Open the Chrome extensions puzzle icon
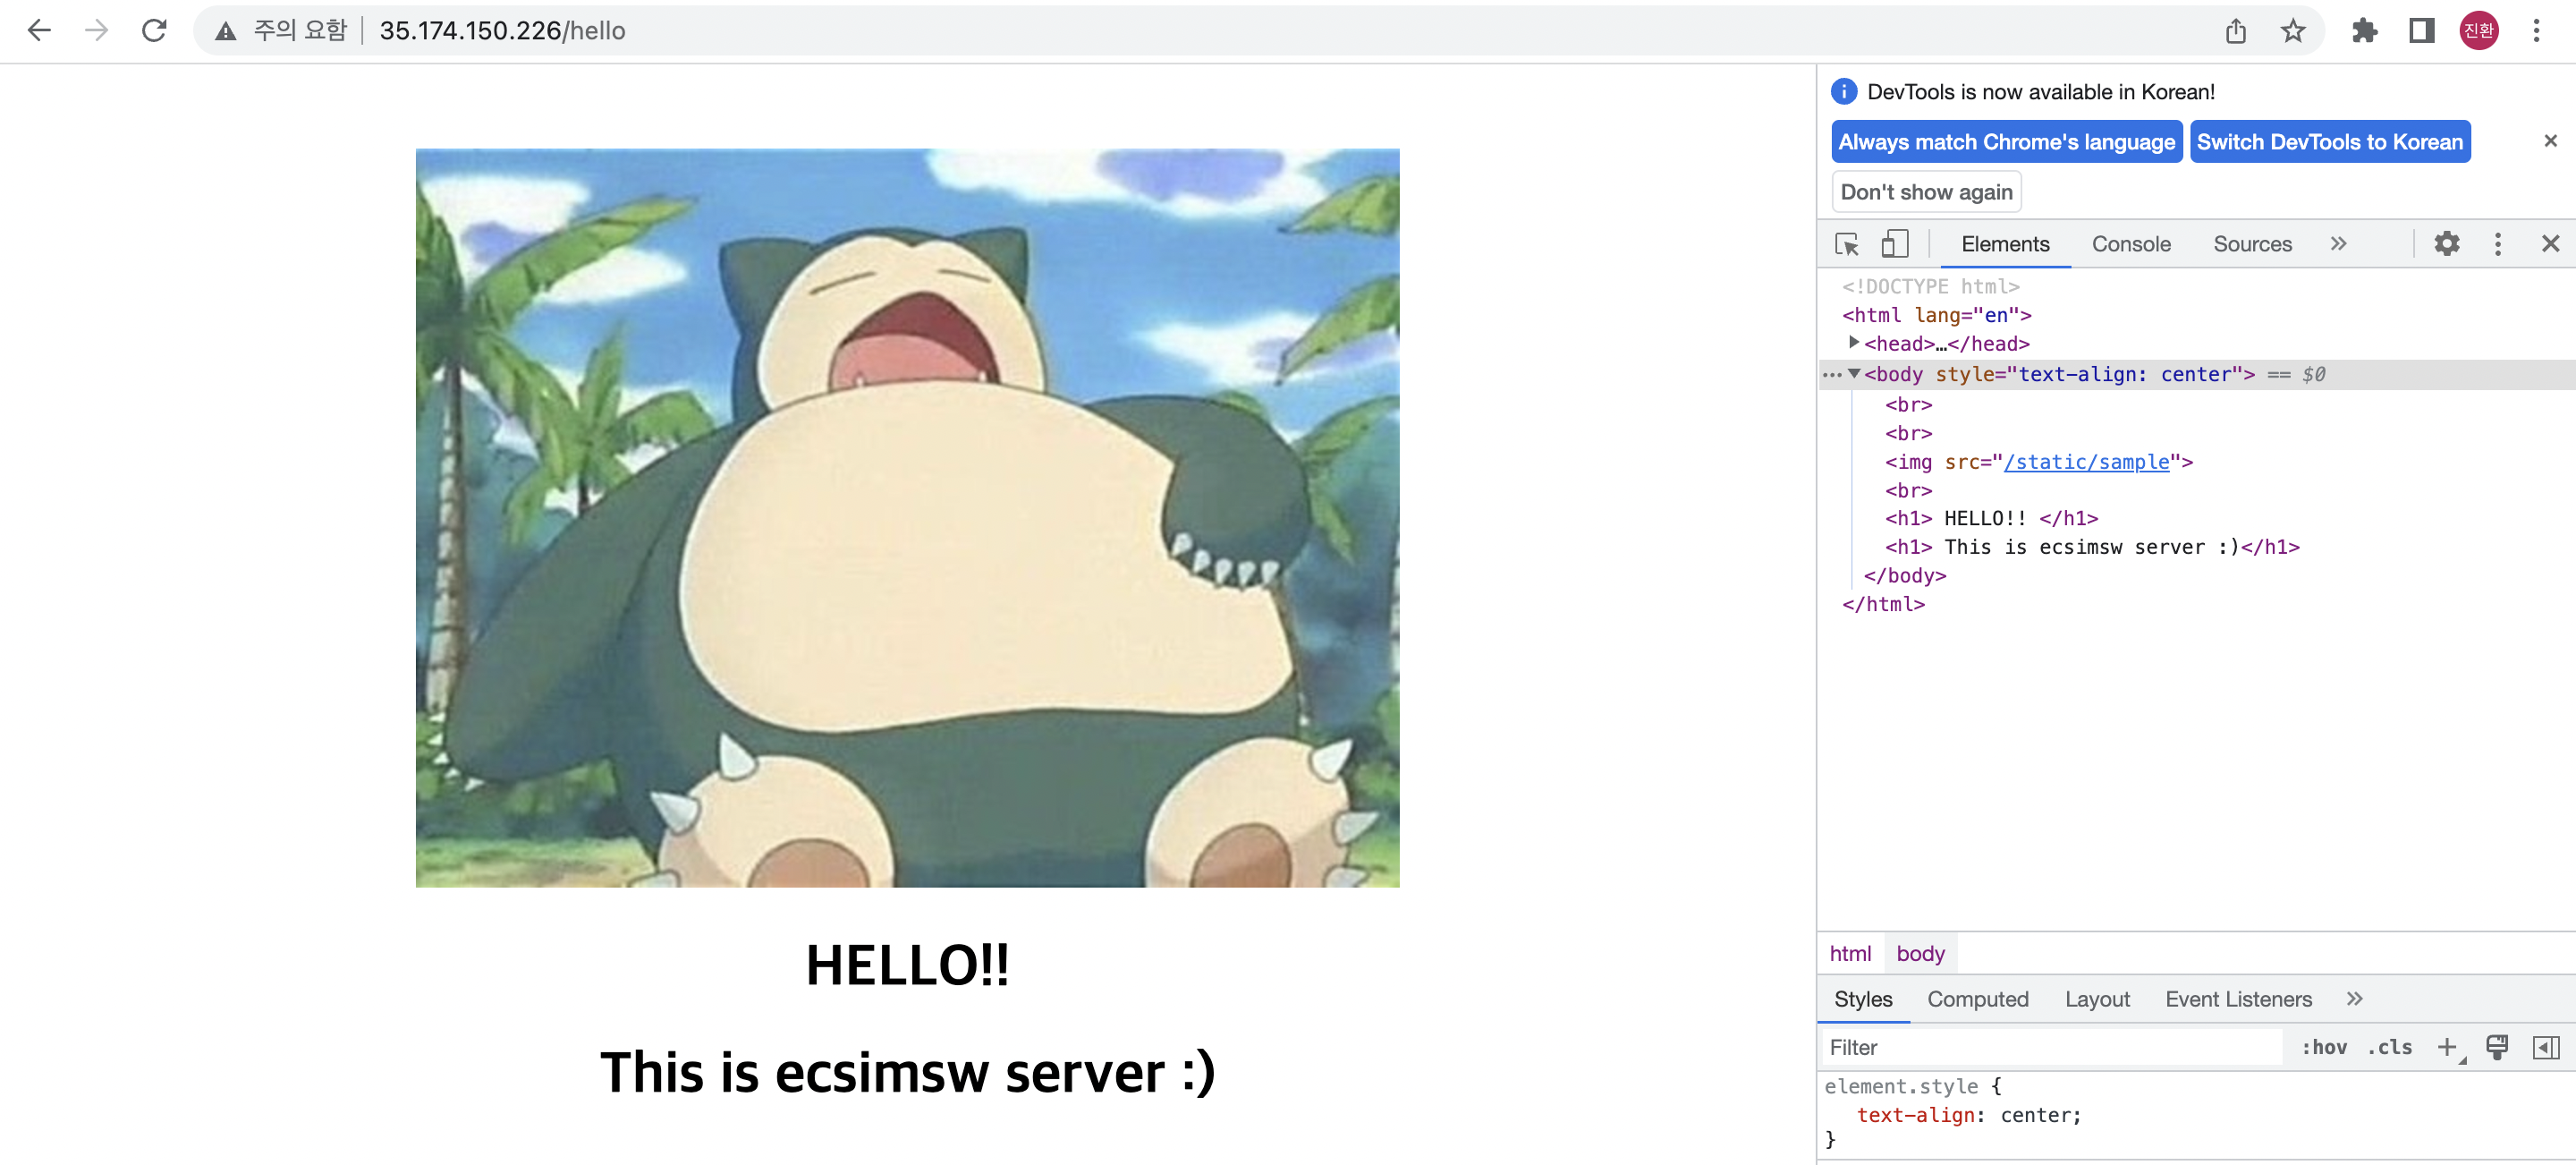 click(2364, 30)
